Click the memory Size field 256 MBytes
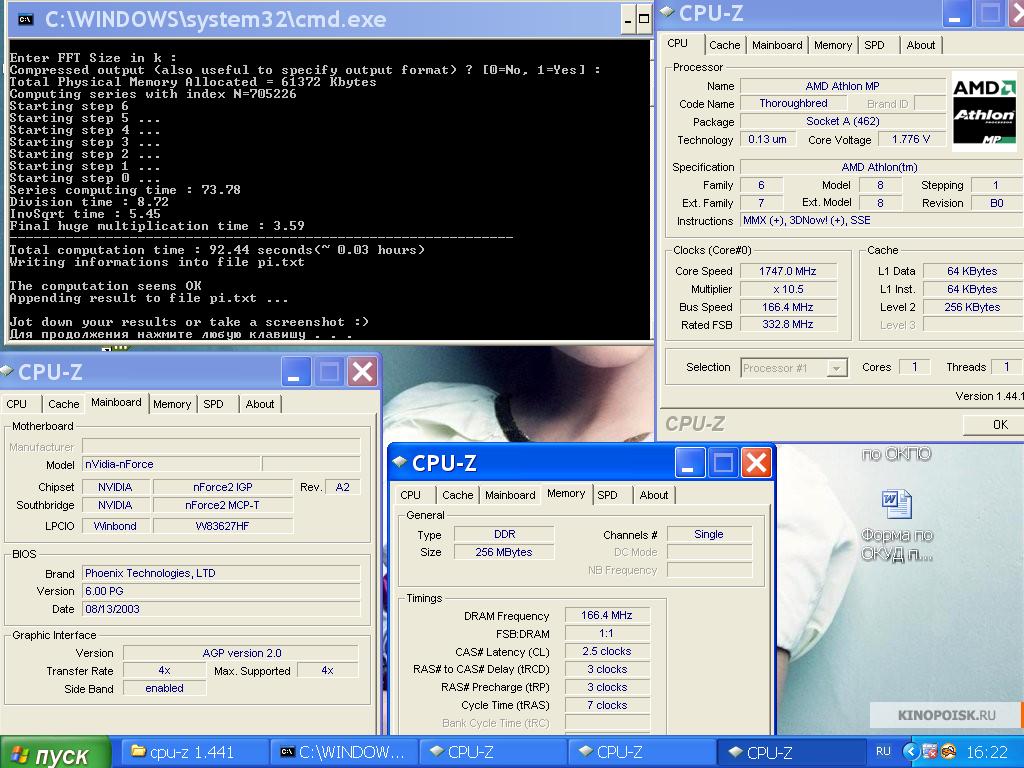The image size is (1024, 768). click(504, 552)
